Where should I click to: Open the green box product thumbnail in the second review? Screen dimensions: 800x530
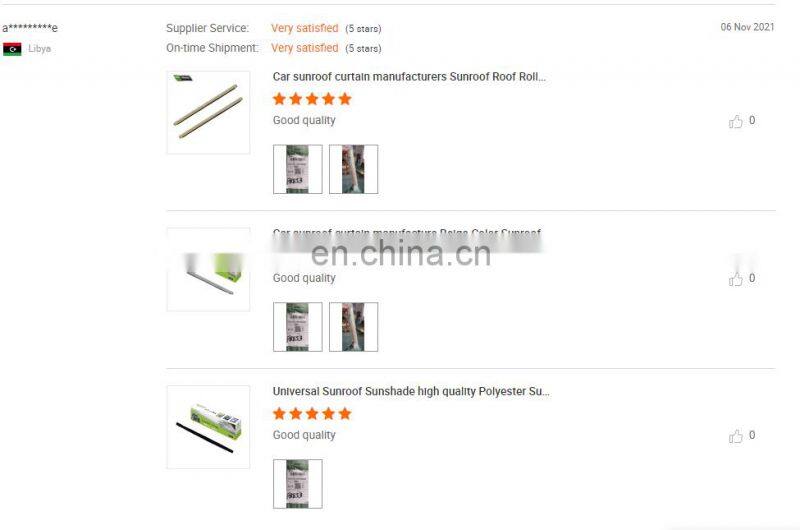click(208, 269)
